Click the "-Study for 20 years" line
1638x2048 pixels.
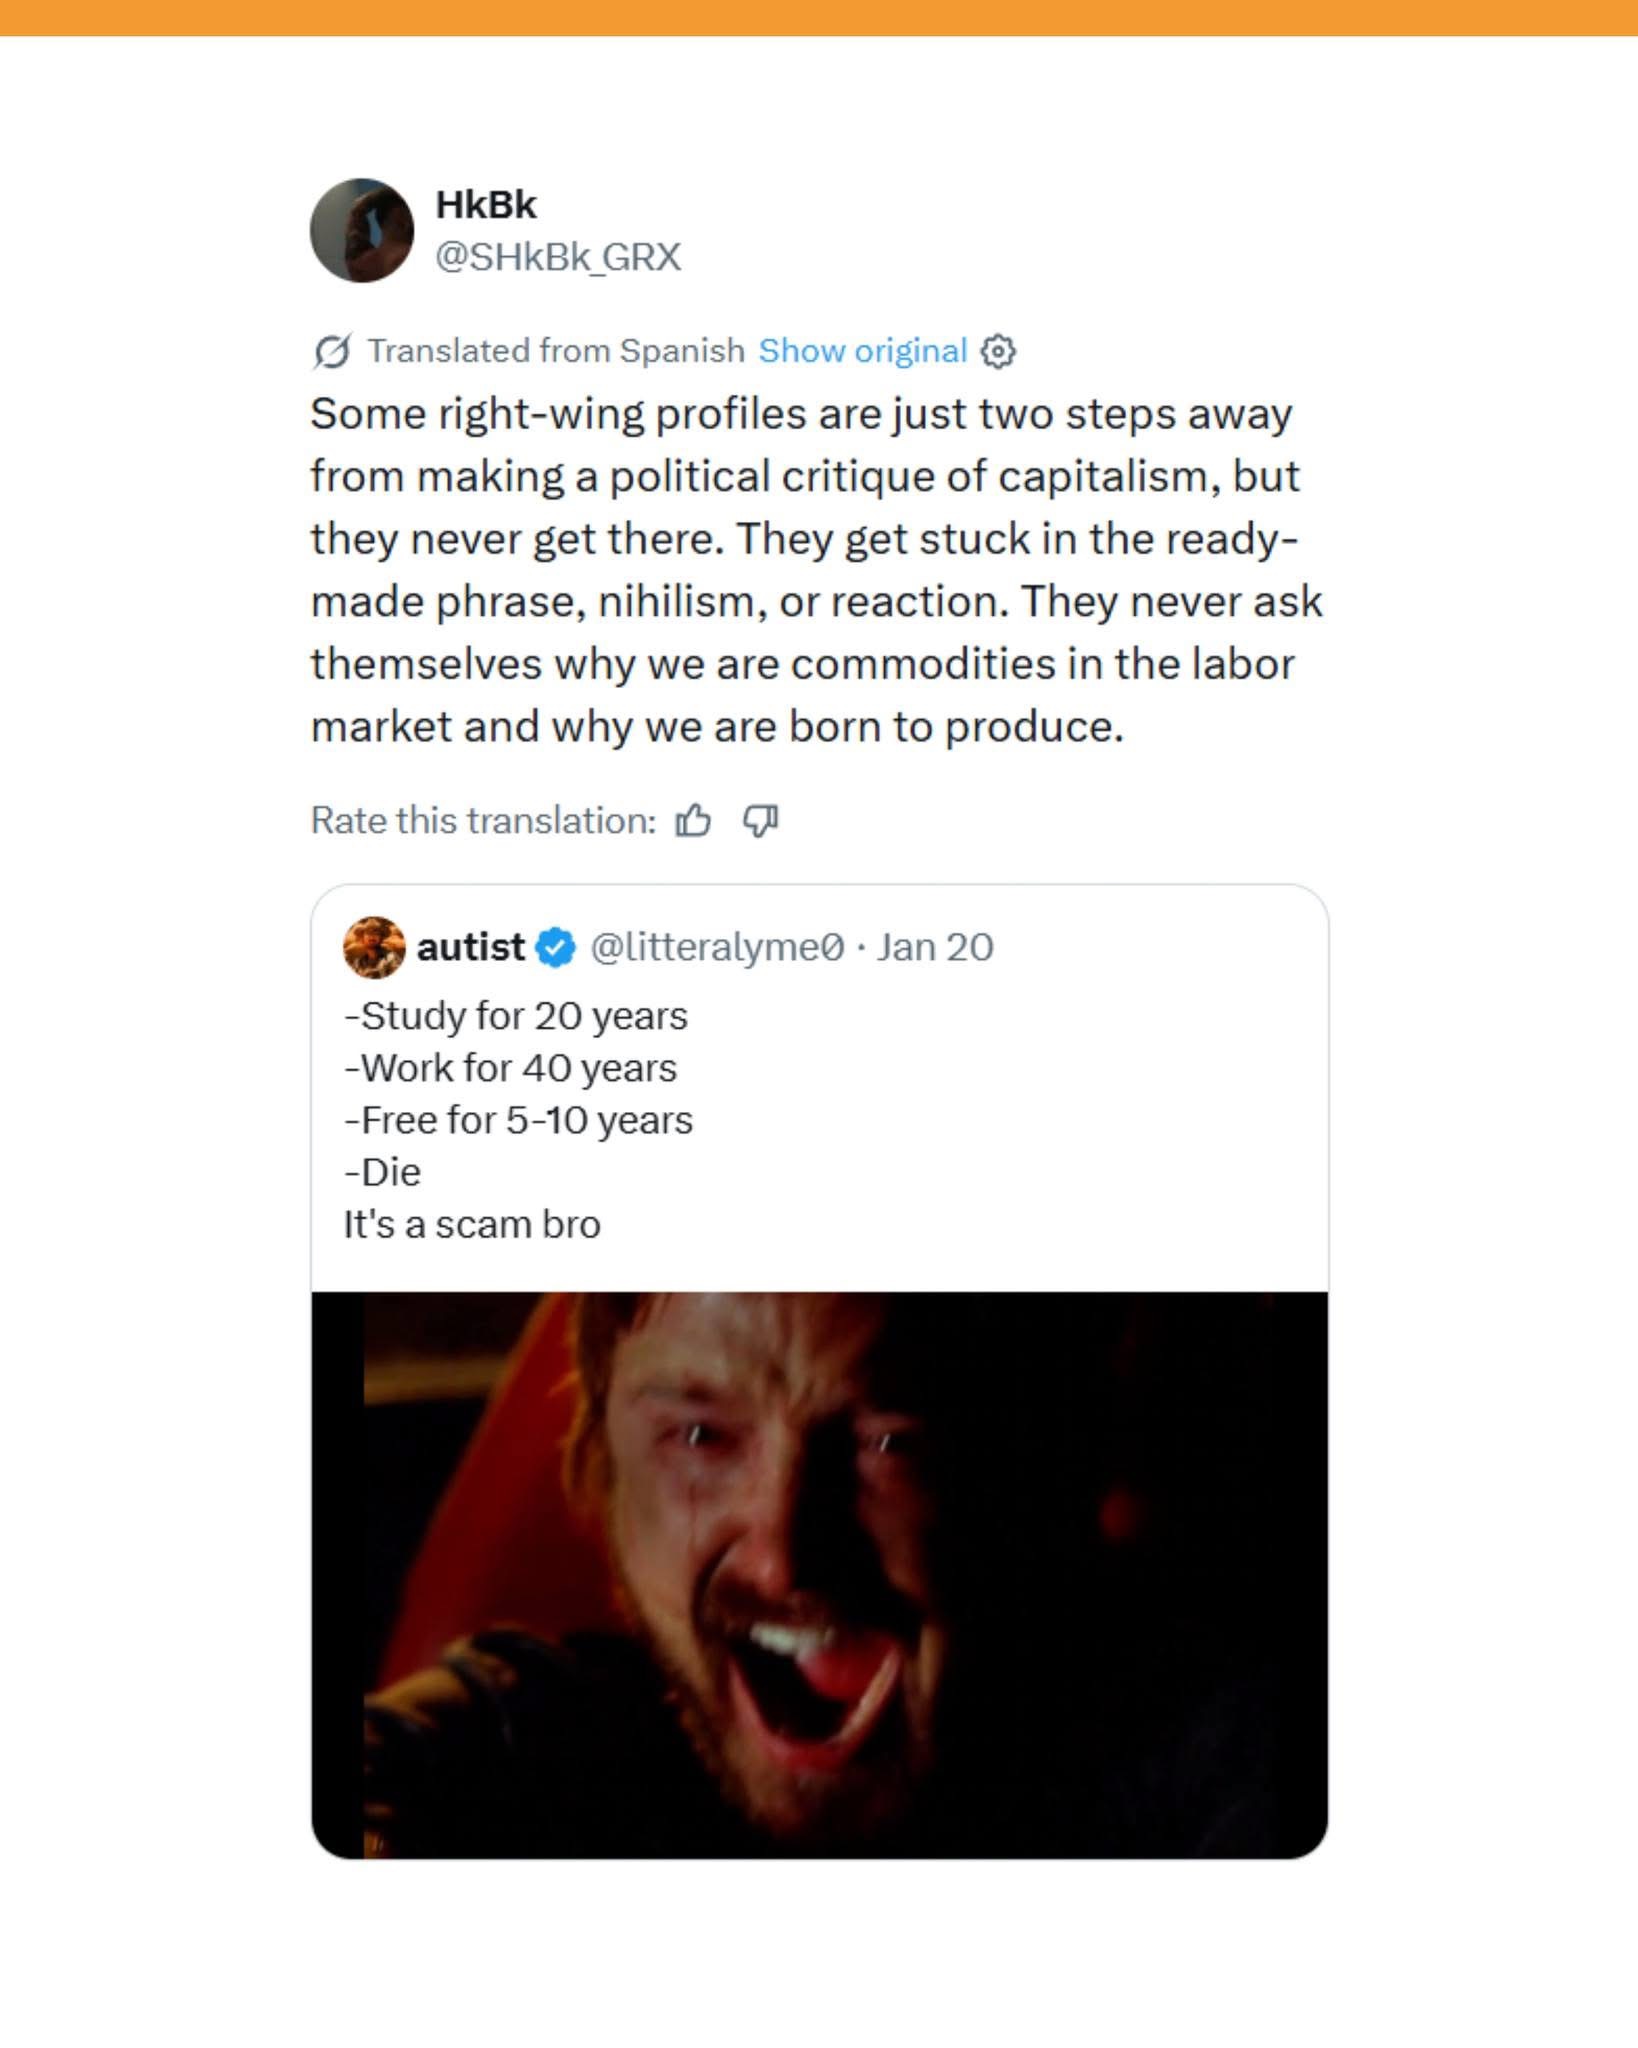pos(516,1016)
